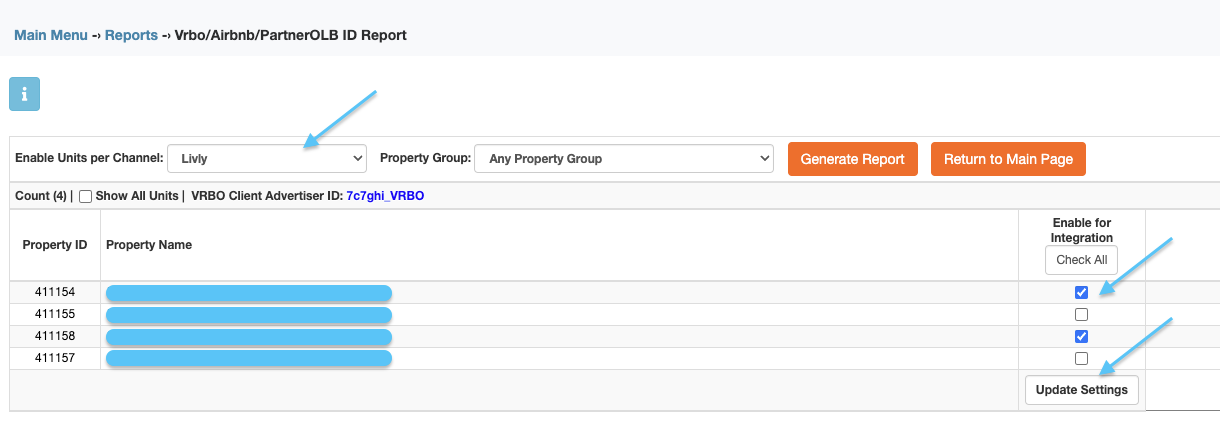Click the blue info icon
This screenshot has width=1220, height=432.
coord(24,95)
